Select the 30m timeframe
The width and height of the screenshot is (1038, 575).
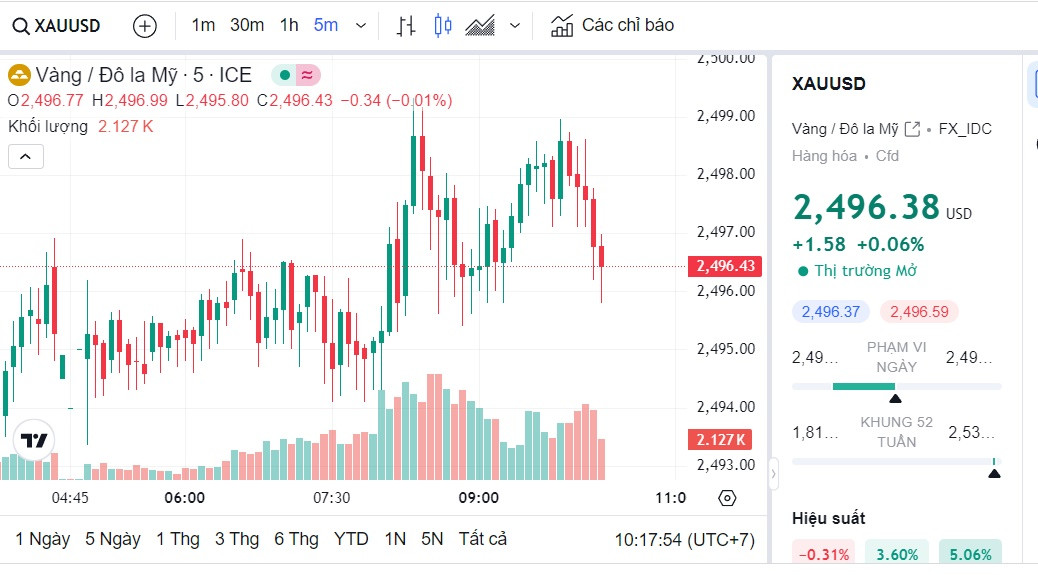pos(247,25)
